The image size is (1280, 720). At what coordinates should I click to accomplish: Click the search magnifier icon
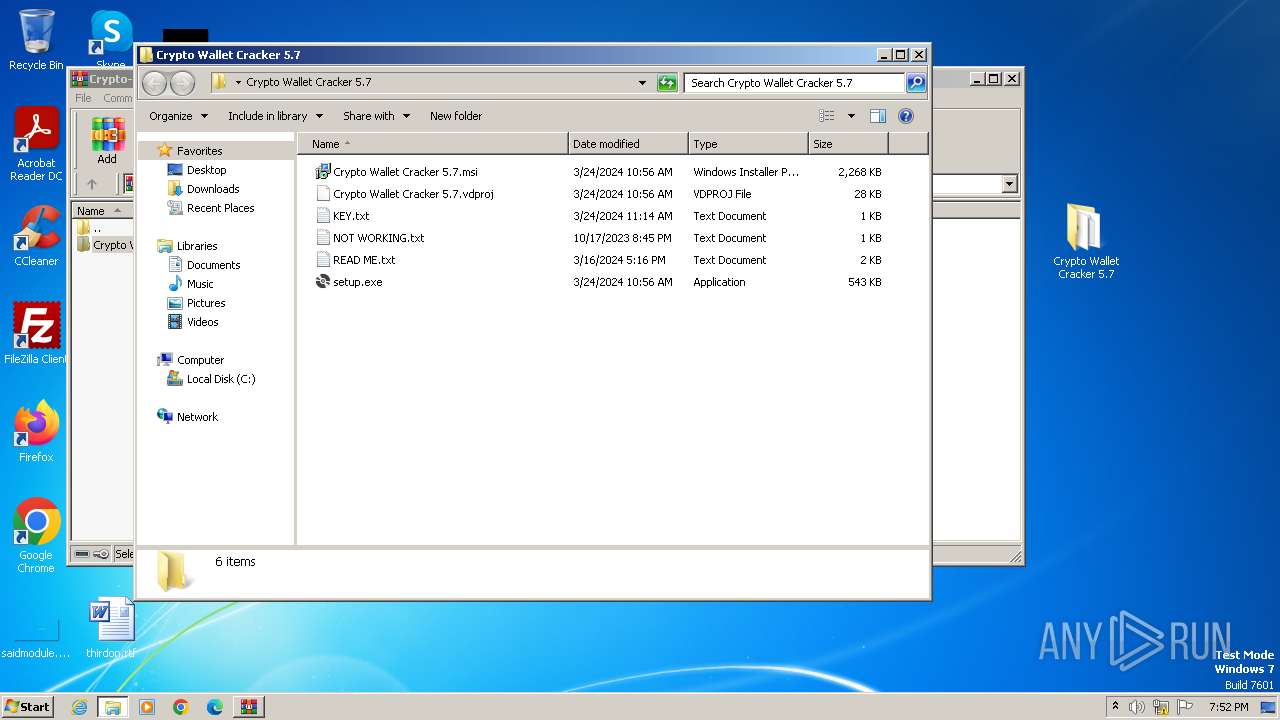915,83
